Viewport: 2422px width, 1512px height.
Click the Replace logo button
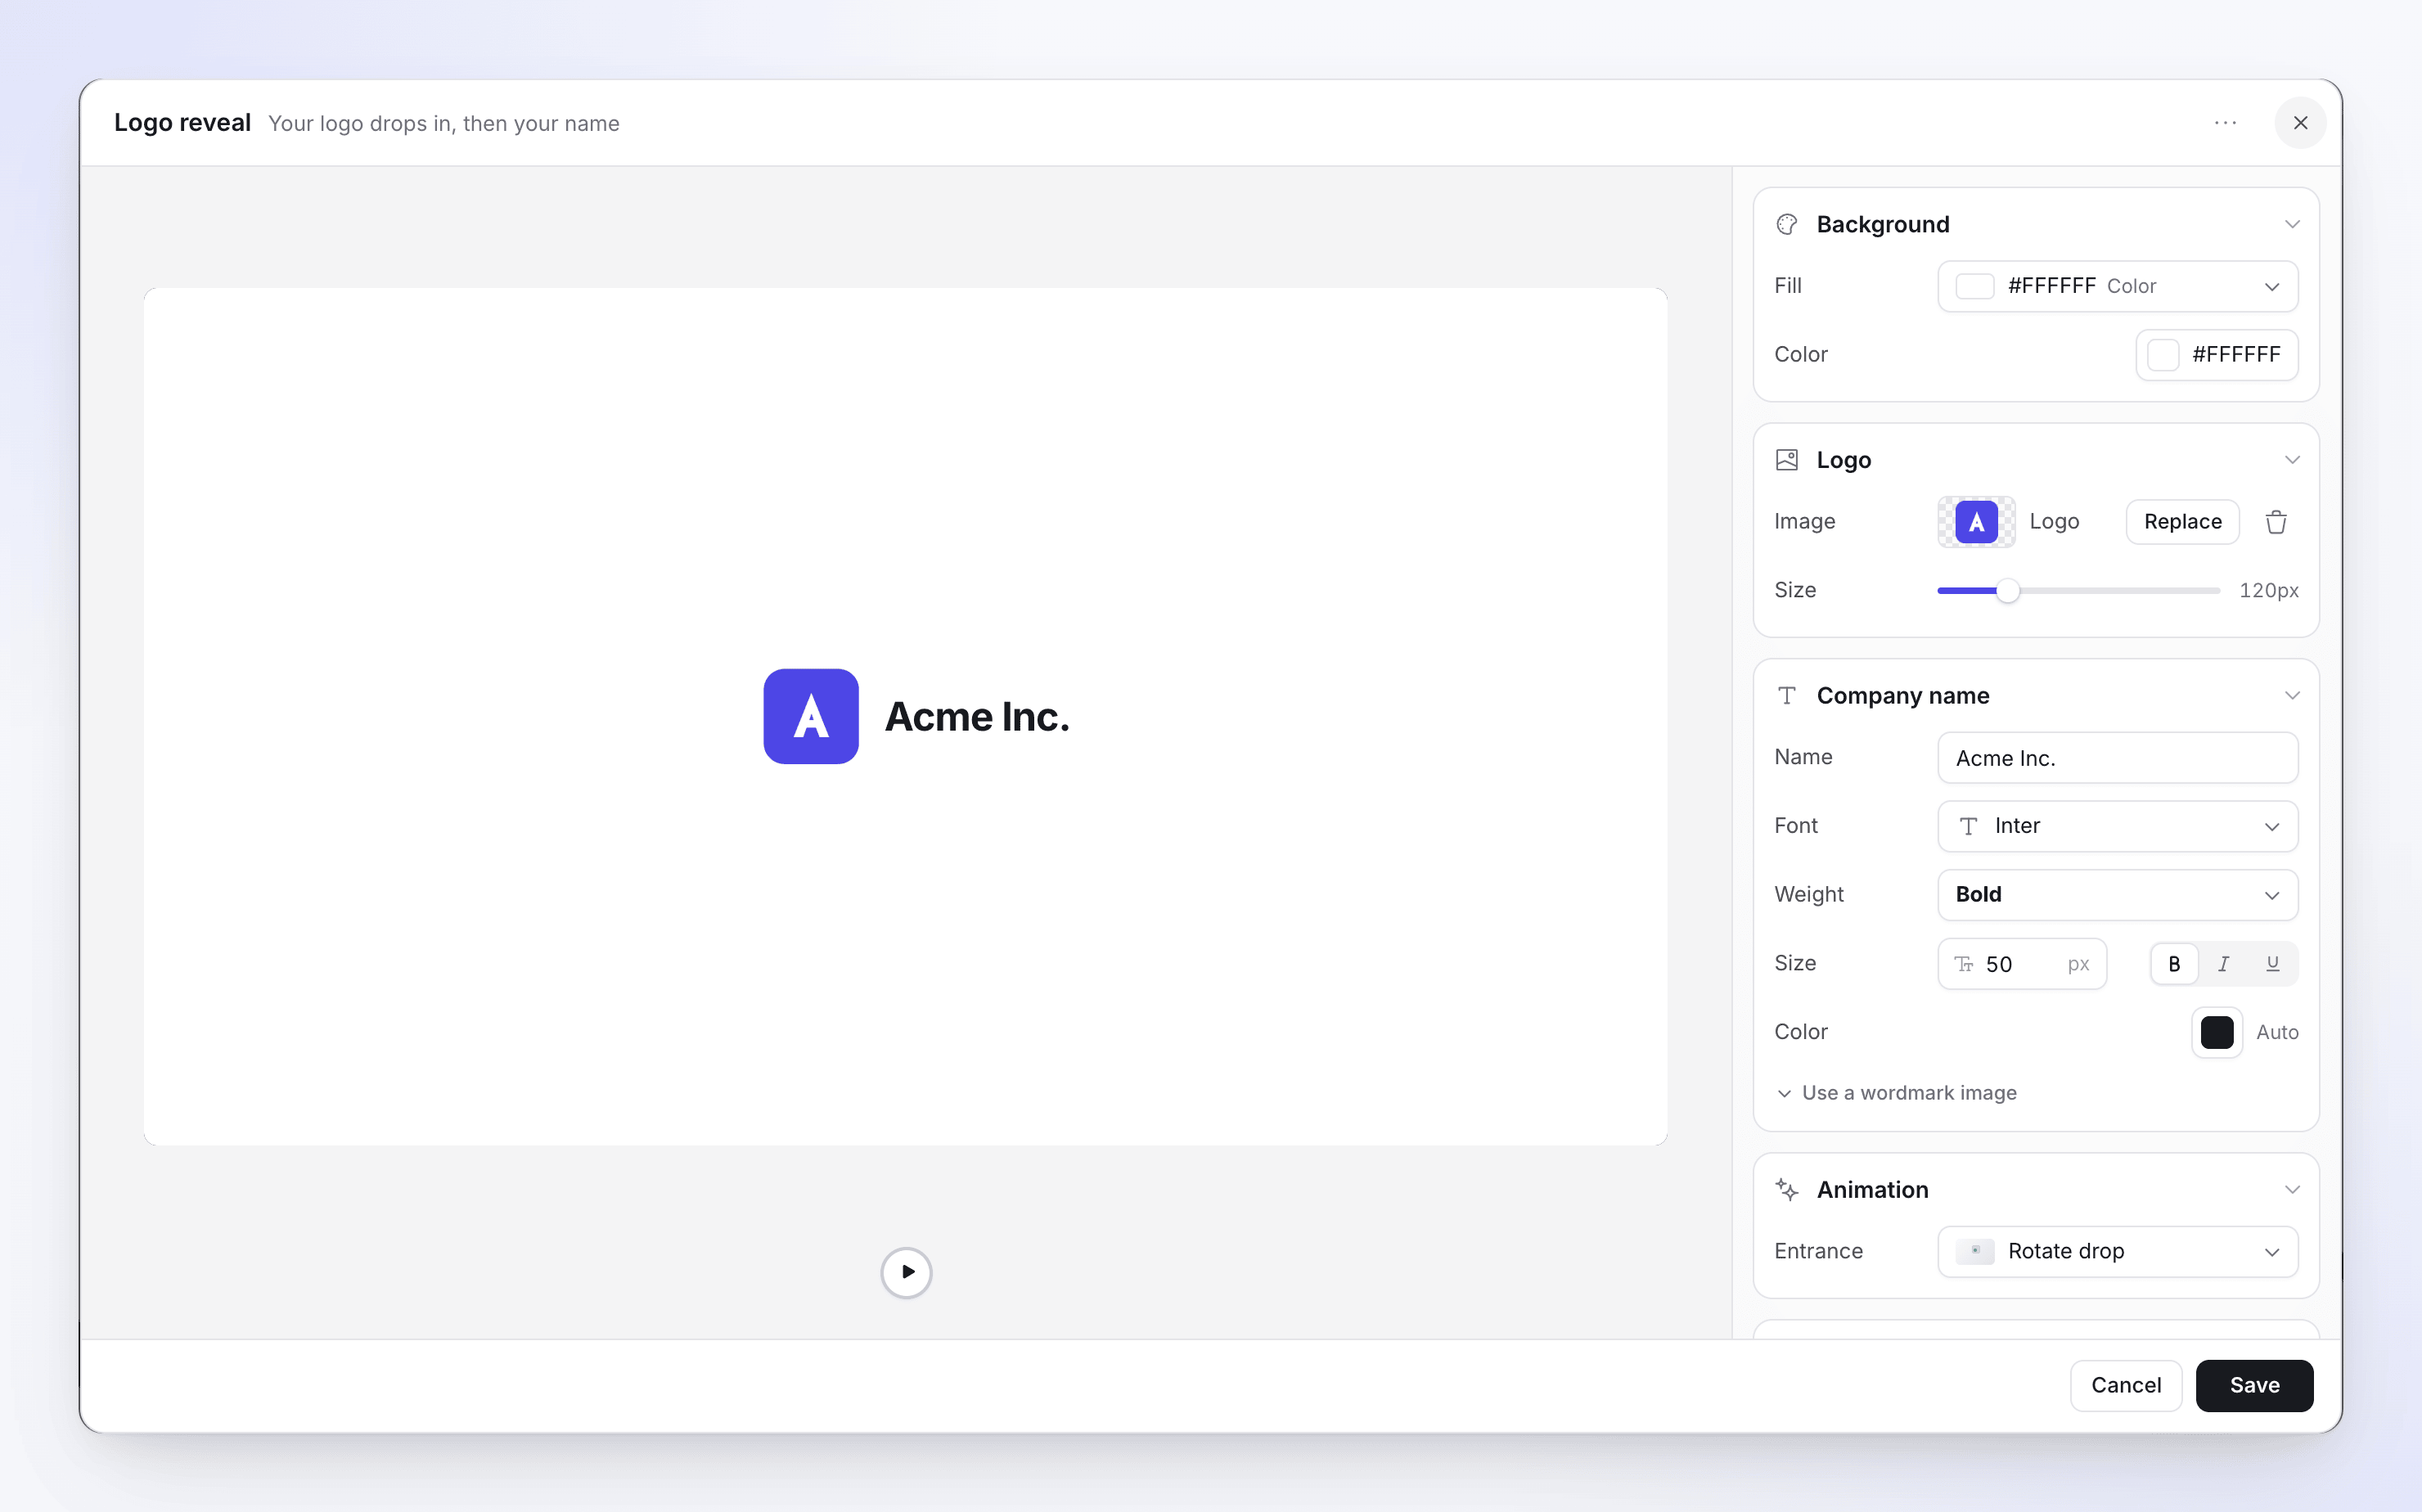tap(2183, 522)
